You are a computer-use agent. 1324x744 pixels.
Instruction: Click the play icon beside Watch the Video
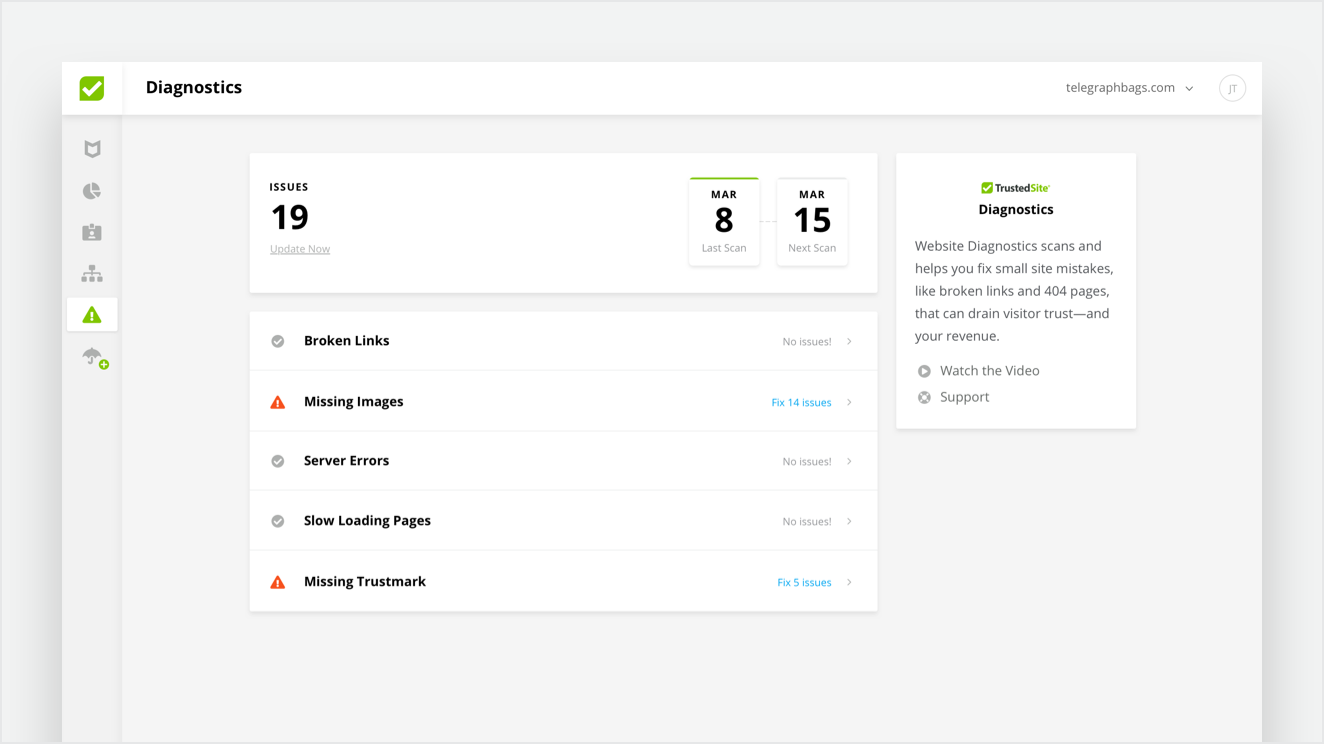[924, 371]
